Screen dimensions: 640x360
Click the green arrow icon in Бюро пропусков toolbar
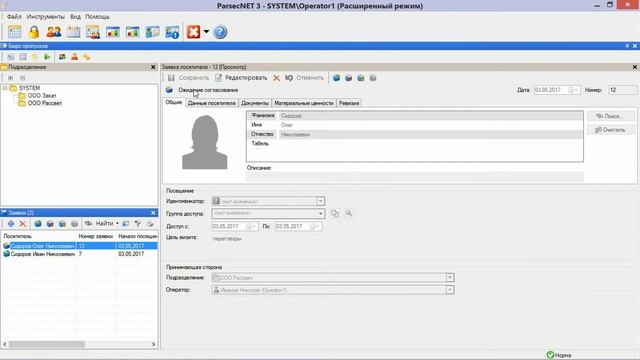pyautogui.click(x=47, y=57)
